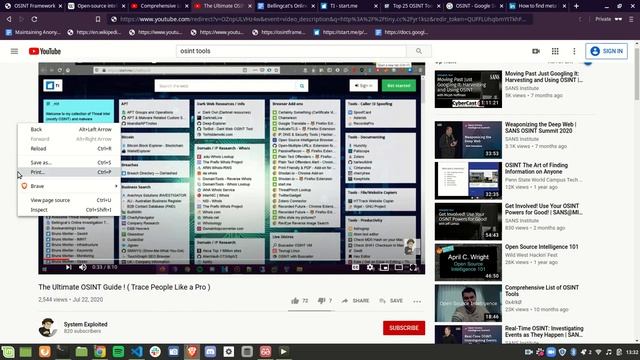Mute the video volume speaker

coord(82,267)
